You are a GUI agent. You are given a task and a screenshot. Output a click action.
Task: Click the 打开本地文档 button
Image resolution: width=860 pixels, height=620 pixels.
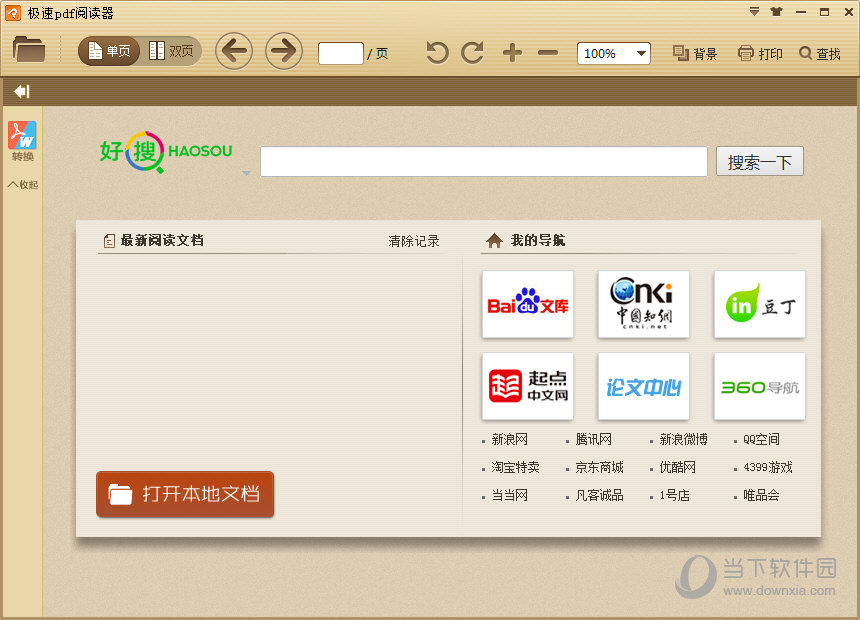(x=185, y=494)
